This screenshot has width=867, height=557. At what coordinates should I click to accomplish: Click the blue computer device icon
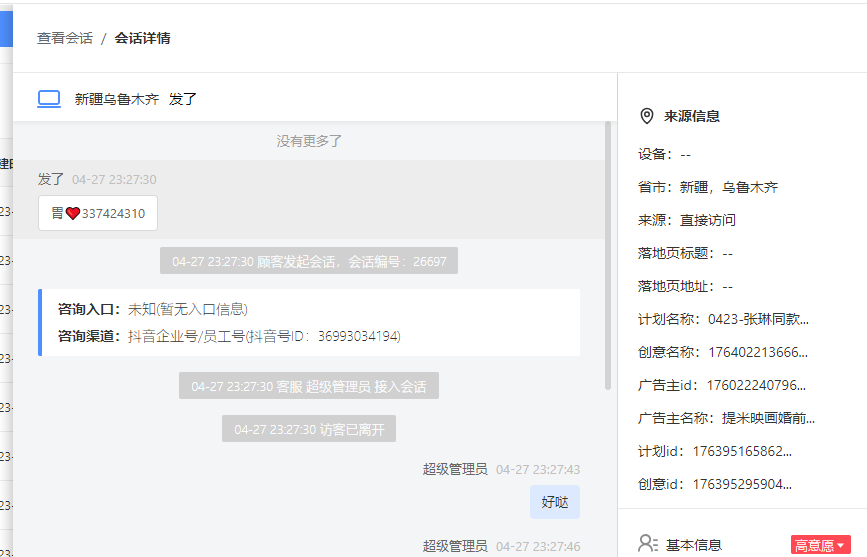pyautogui.click(x=49, y=99)
